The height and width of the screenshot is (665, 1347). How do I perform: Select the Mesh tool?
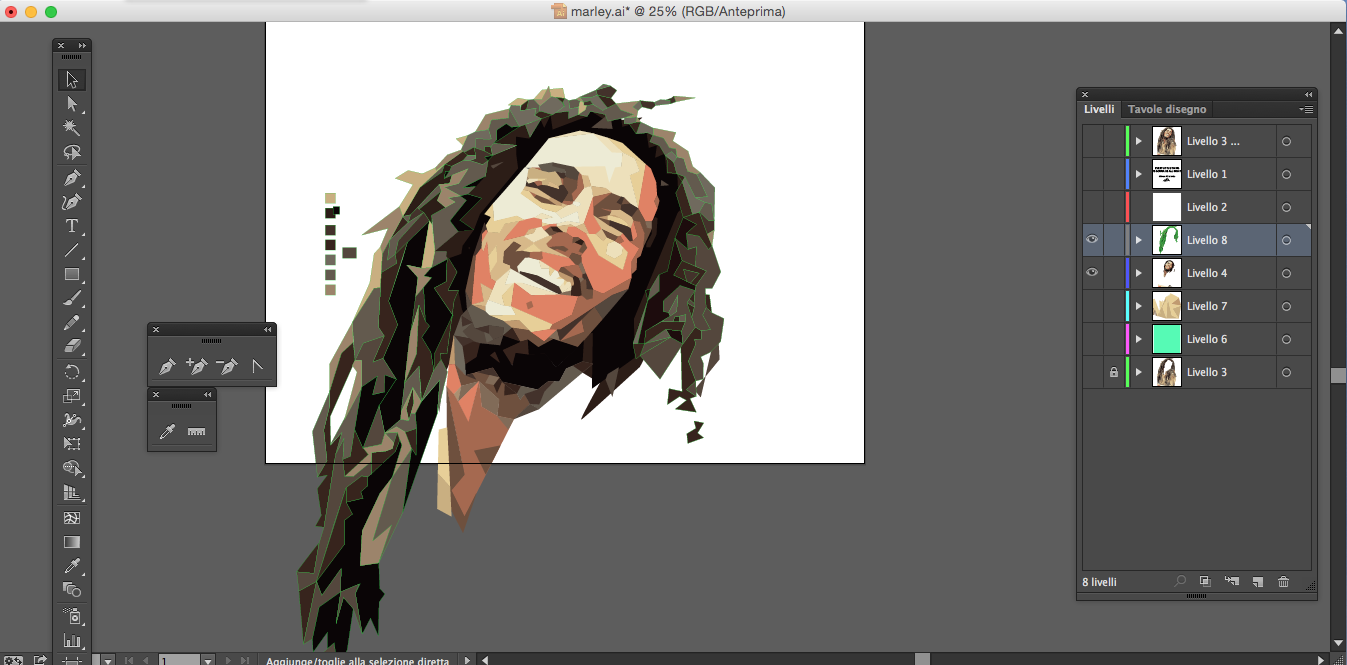[x=72, y=518]
